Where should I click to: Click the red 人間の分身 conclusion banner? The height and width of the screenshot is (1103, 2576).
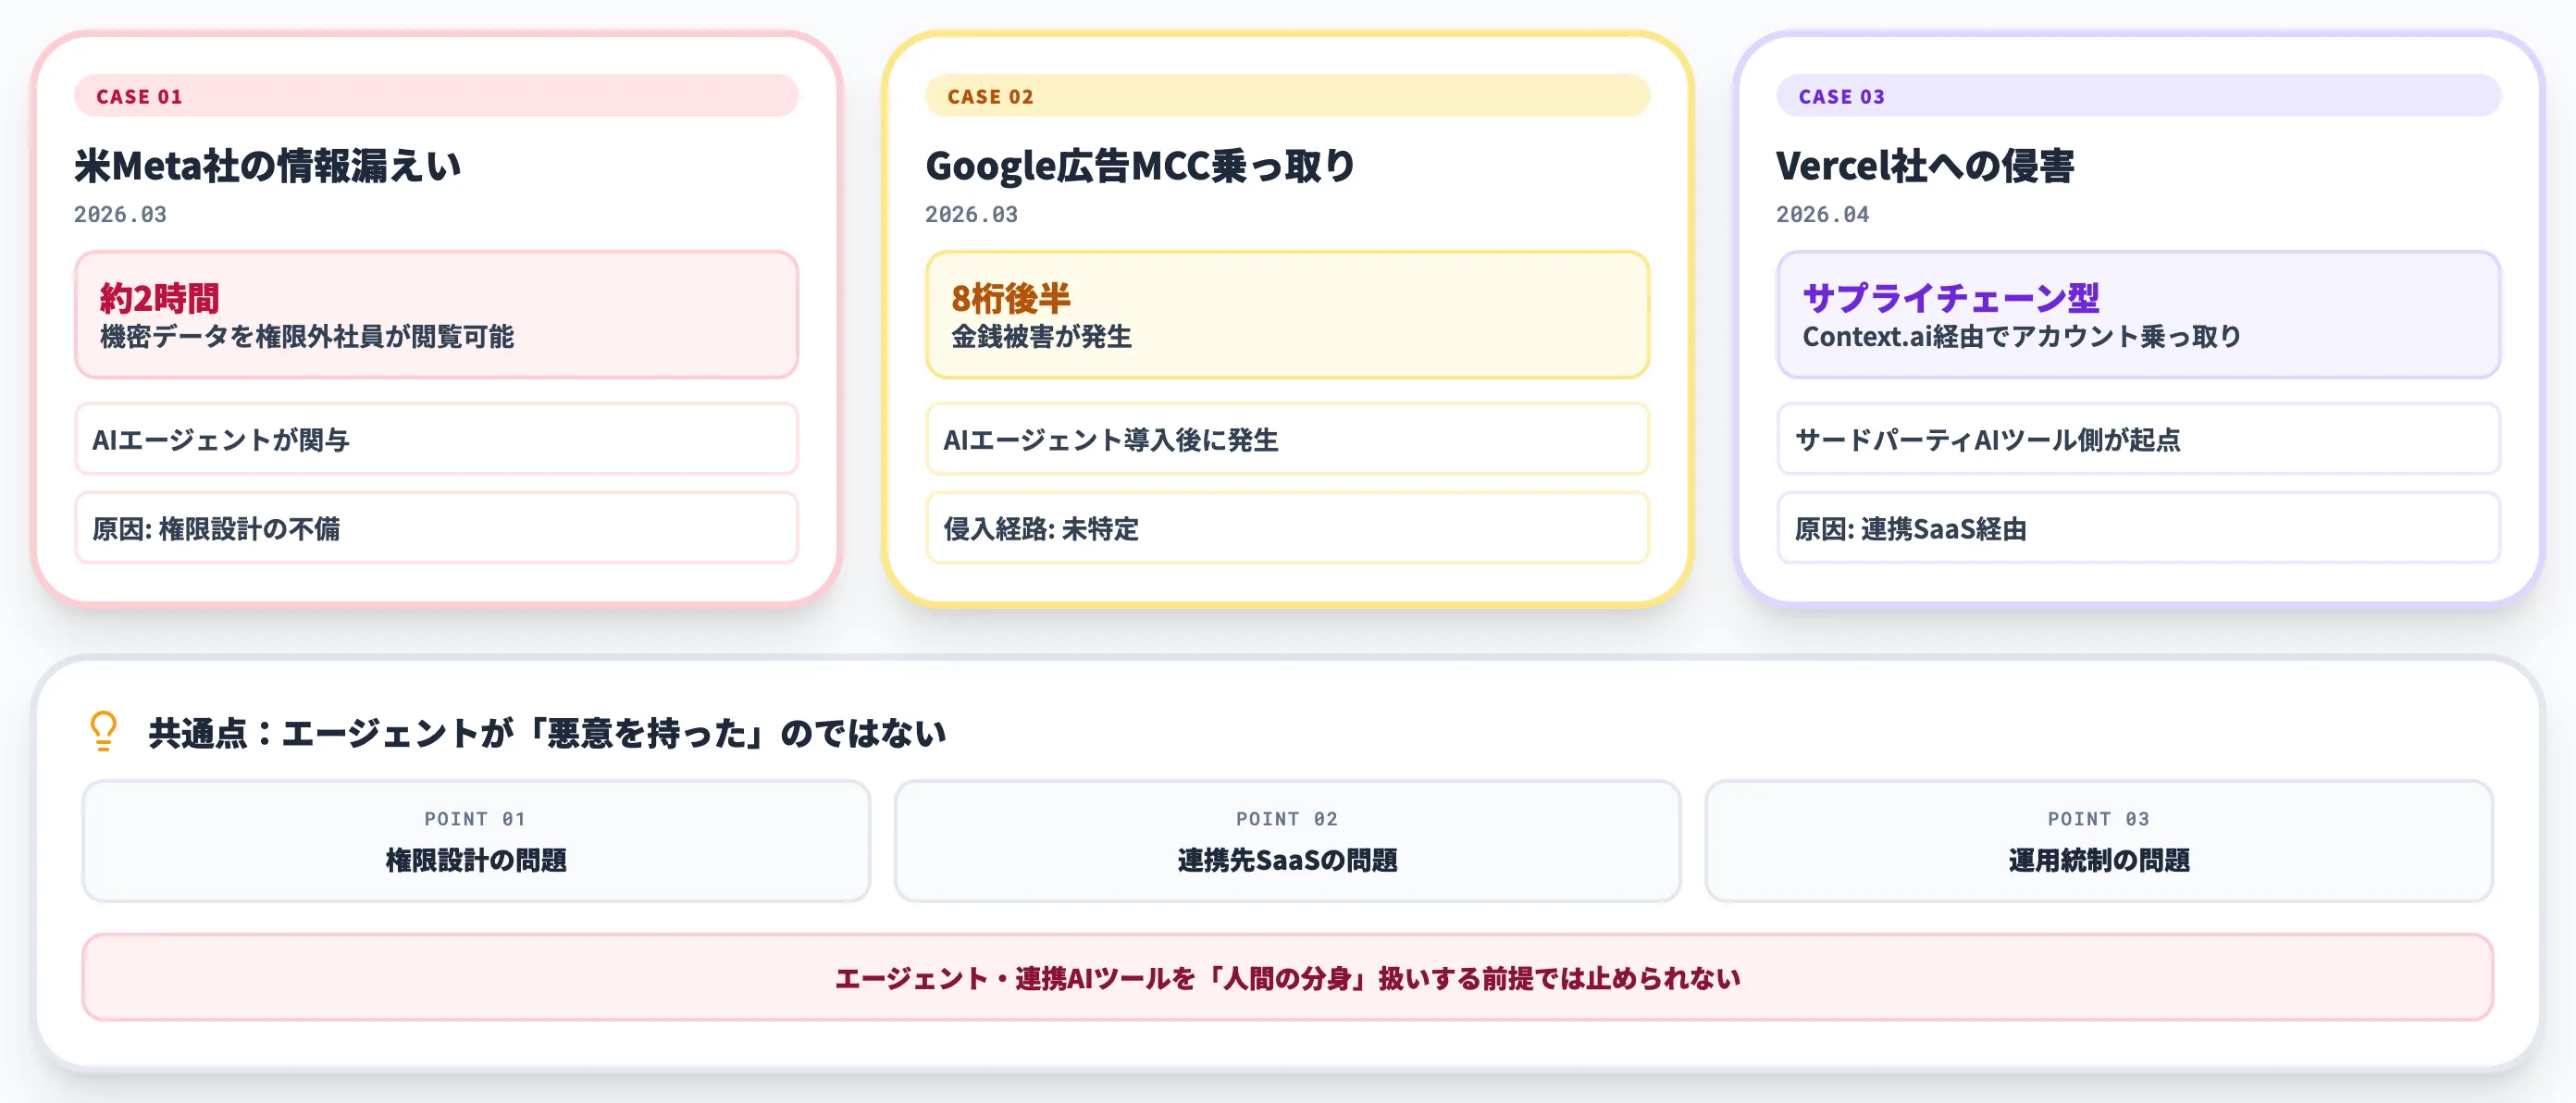pos(1287,977)
